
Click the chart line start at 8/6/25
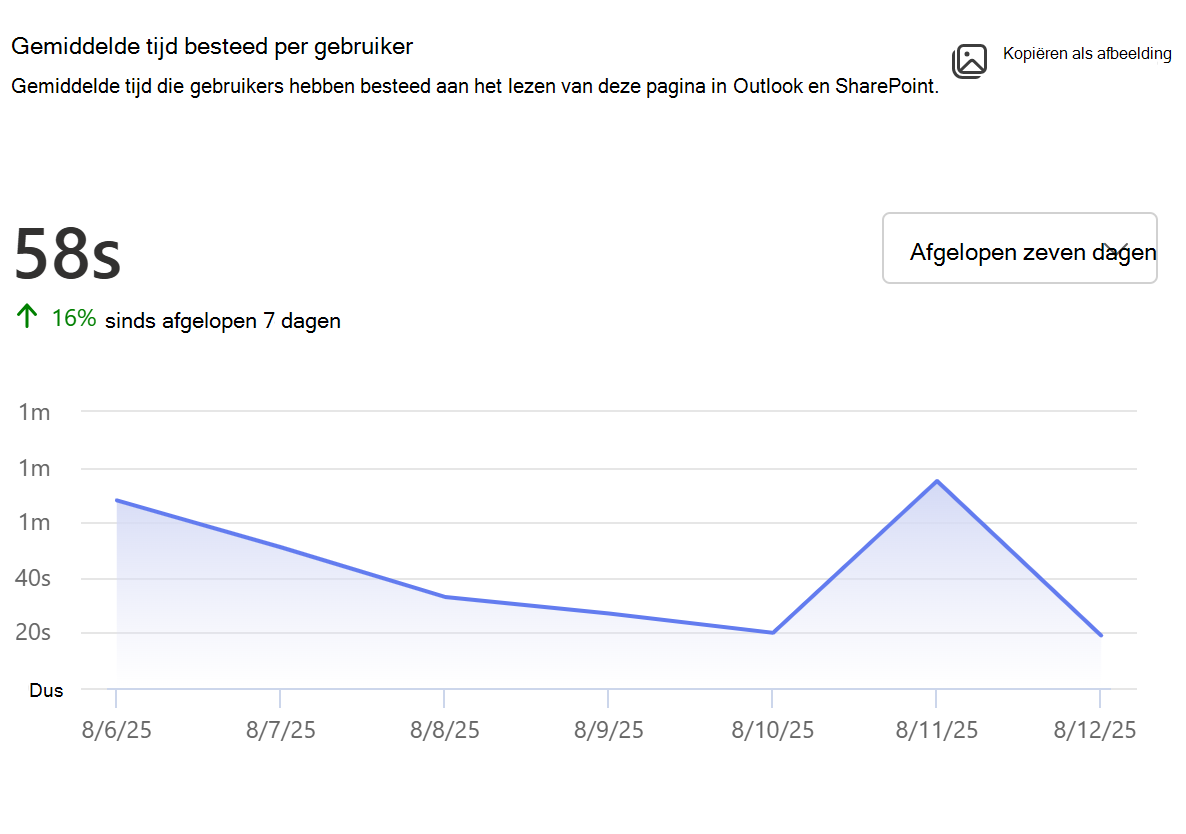click(x=116, y=500)
